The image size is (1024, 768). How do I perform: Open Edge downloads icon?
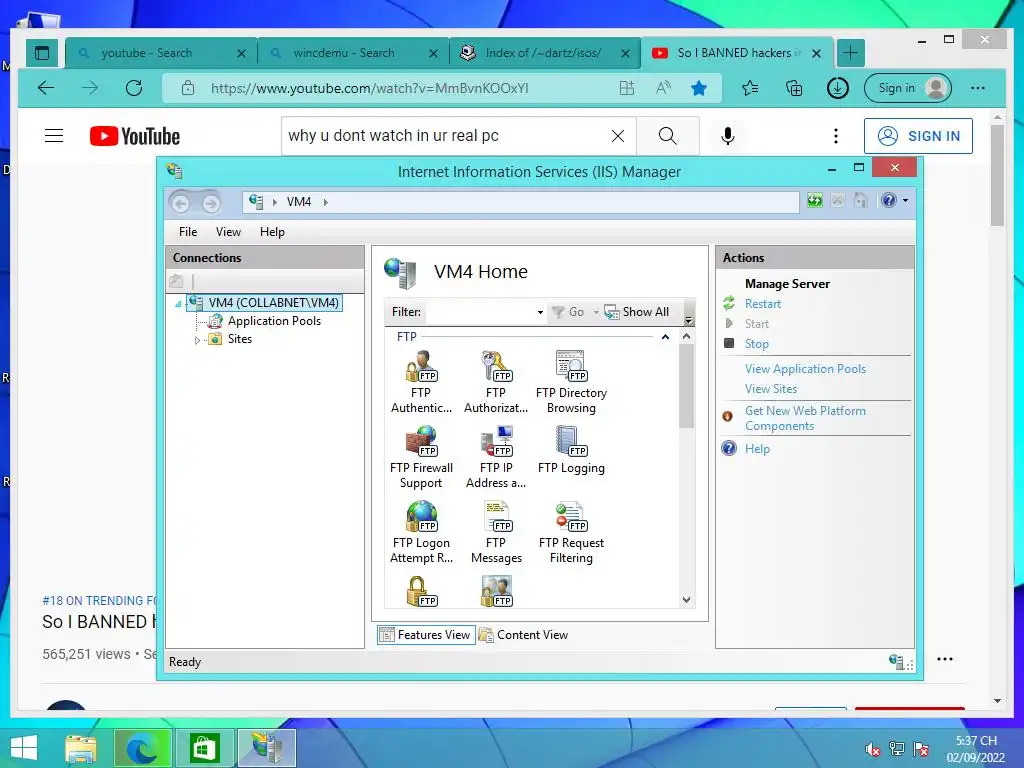click(837, 88)
